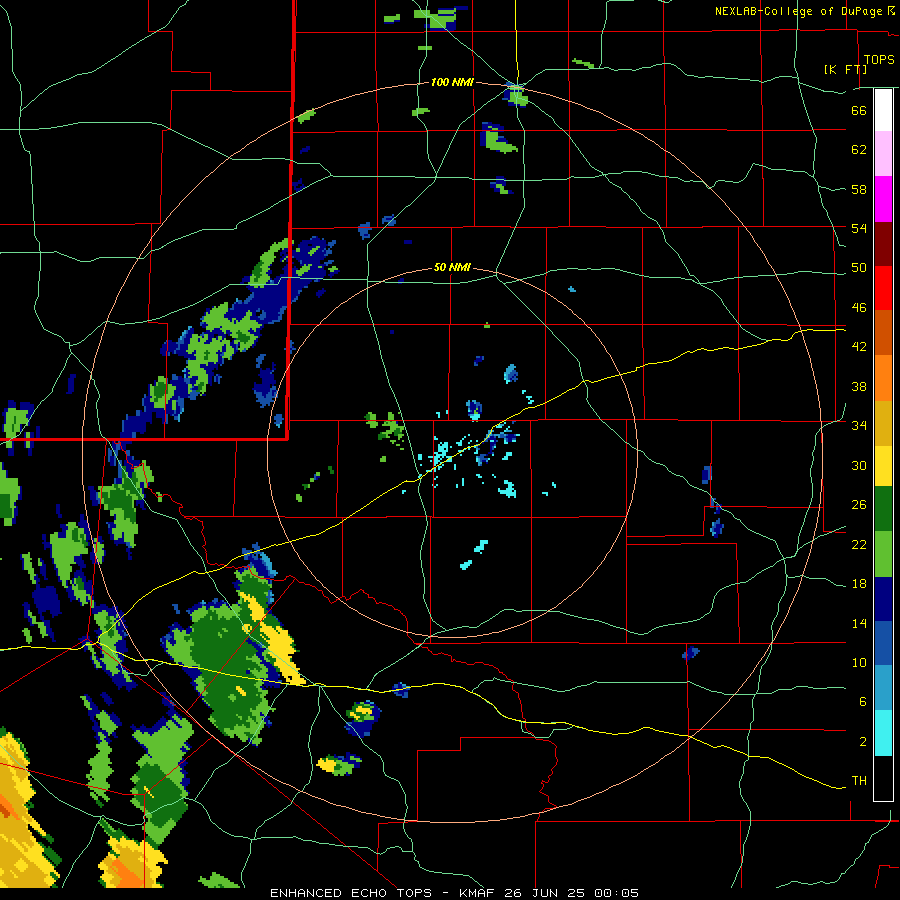Click the legend value "26"

859,505
